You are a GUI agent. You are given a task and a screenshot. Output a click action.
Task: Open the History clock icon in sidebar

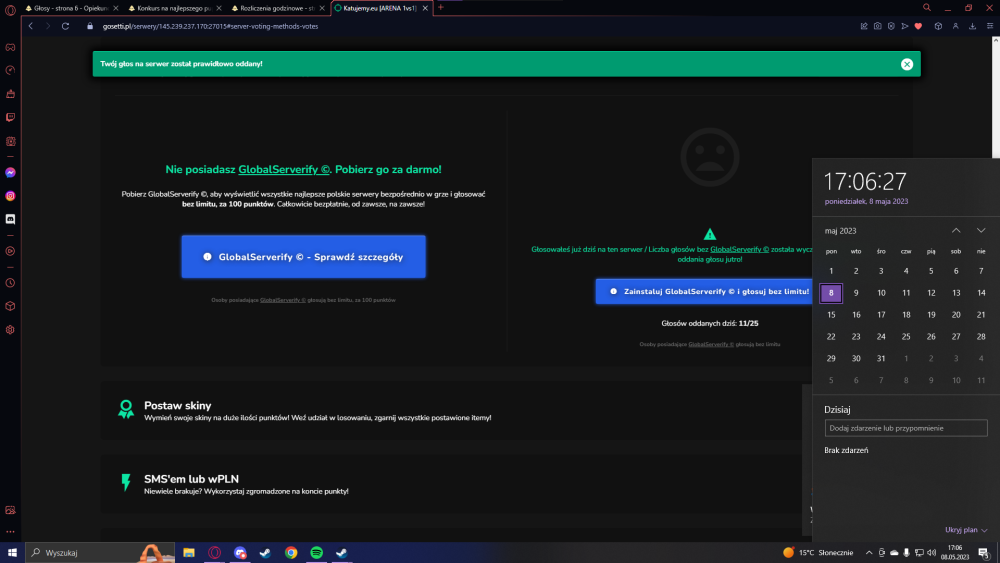point(10,283)
